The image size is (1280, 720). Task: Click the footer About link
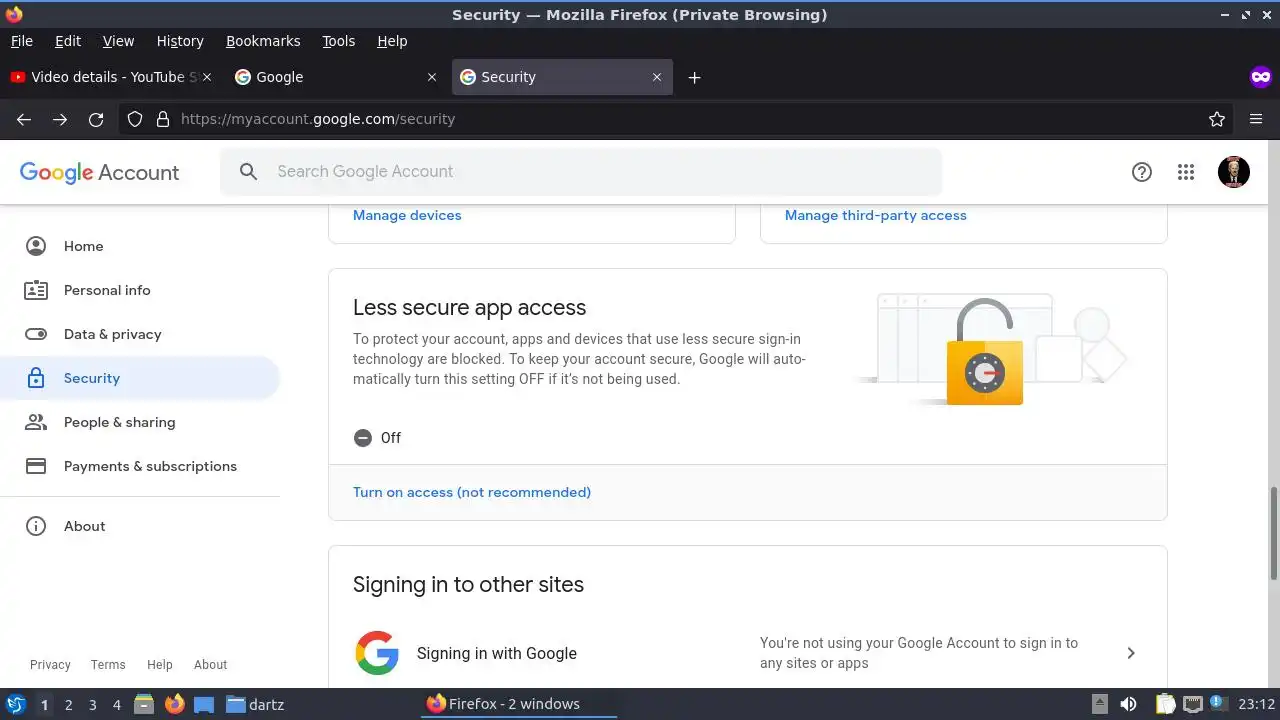click(x=211, y=664)
